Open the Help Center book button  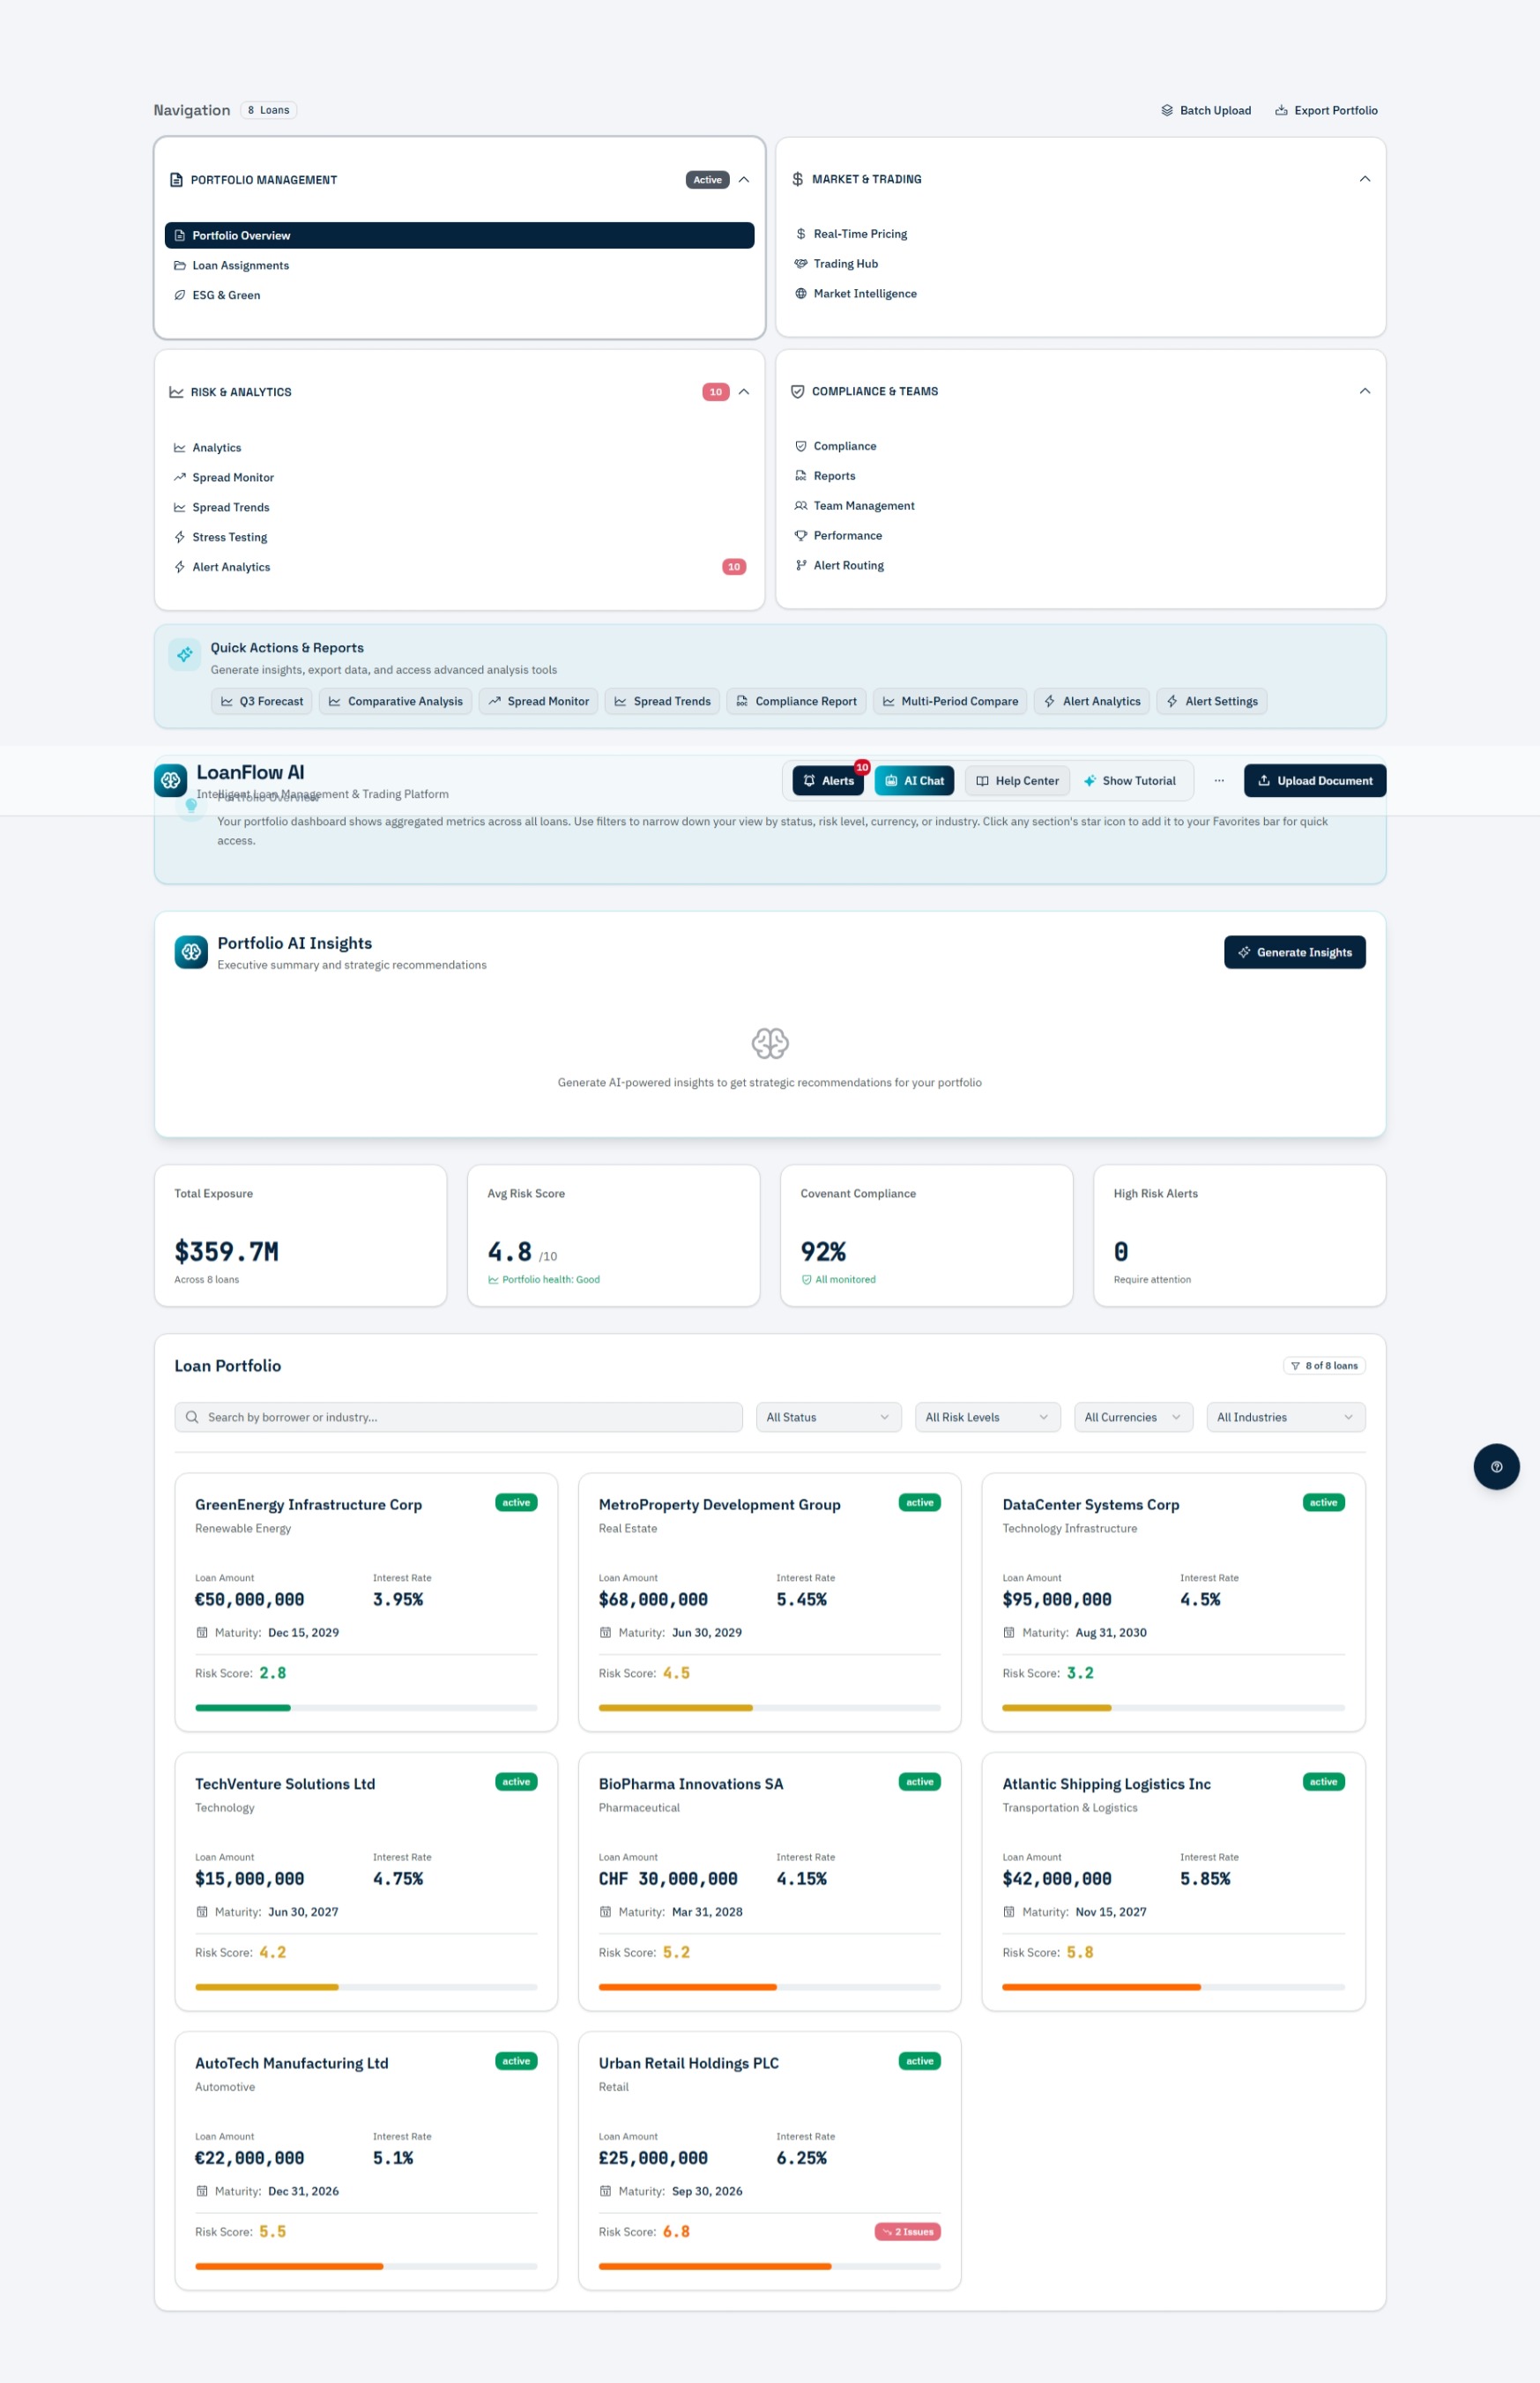[x=1017, y=781]
